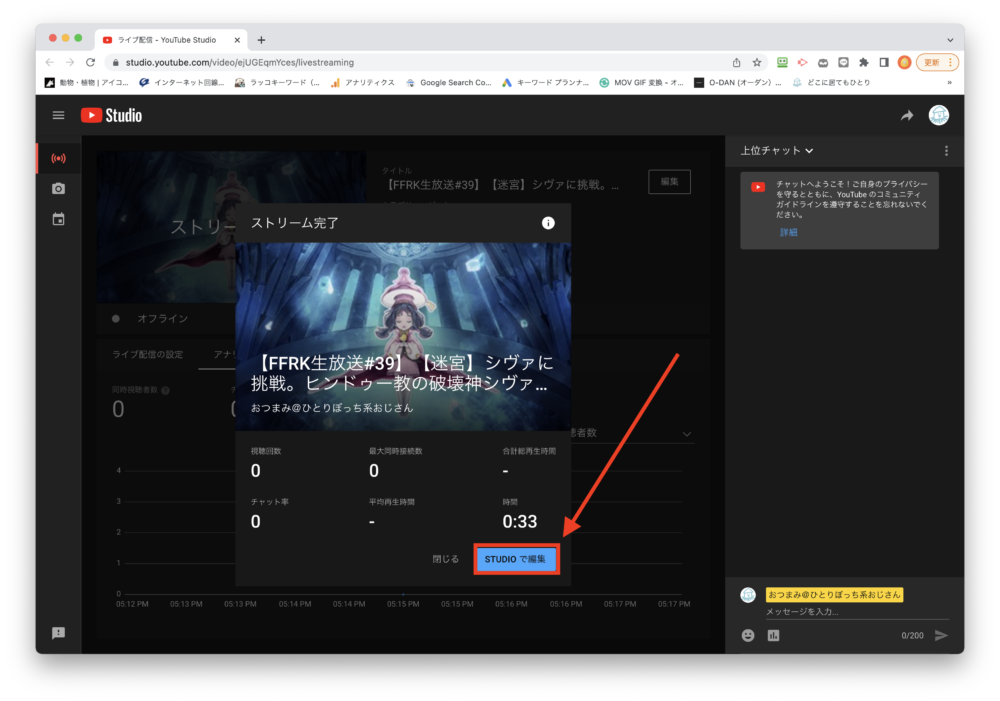The image size is (1000, 701).
Task: Click the LINE speech-bubble extension icon
Action: coord(843,63)
